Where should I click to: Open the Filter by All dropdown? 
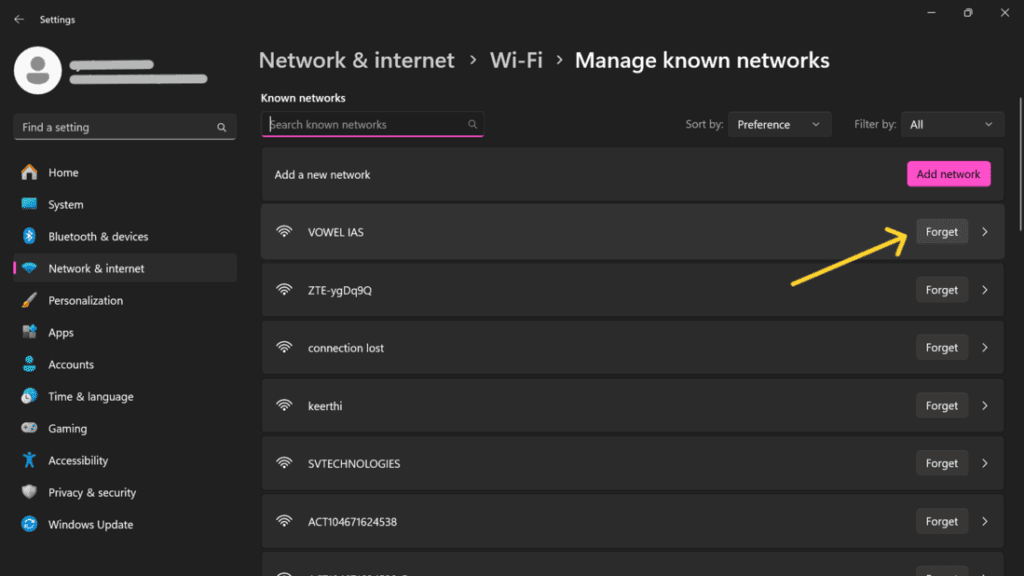(952, 125)
